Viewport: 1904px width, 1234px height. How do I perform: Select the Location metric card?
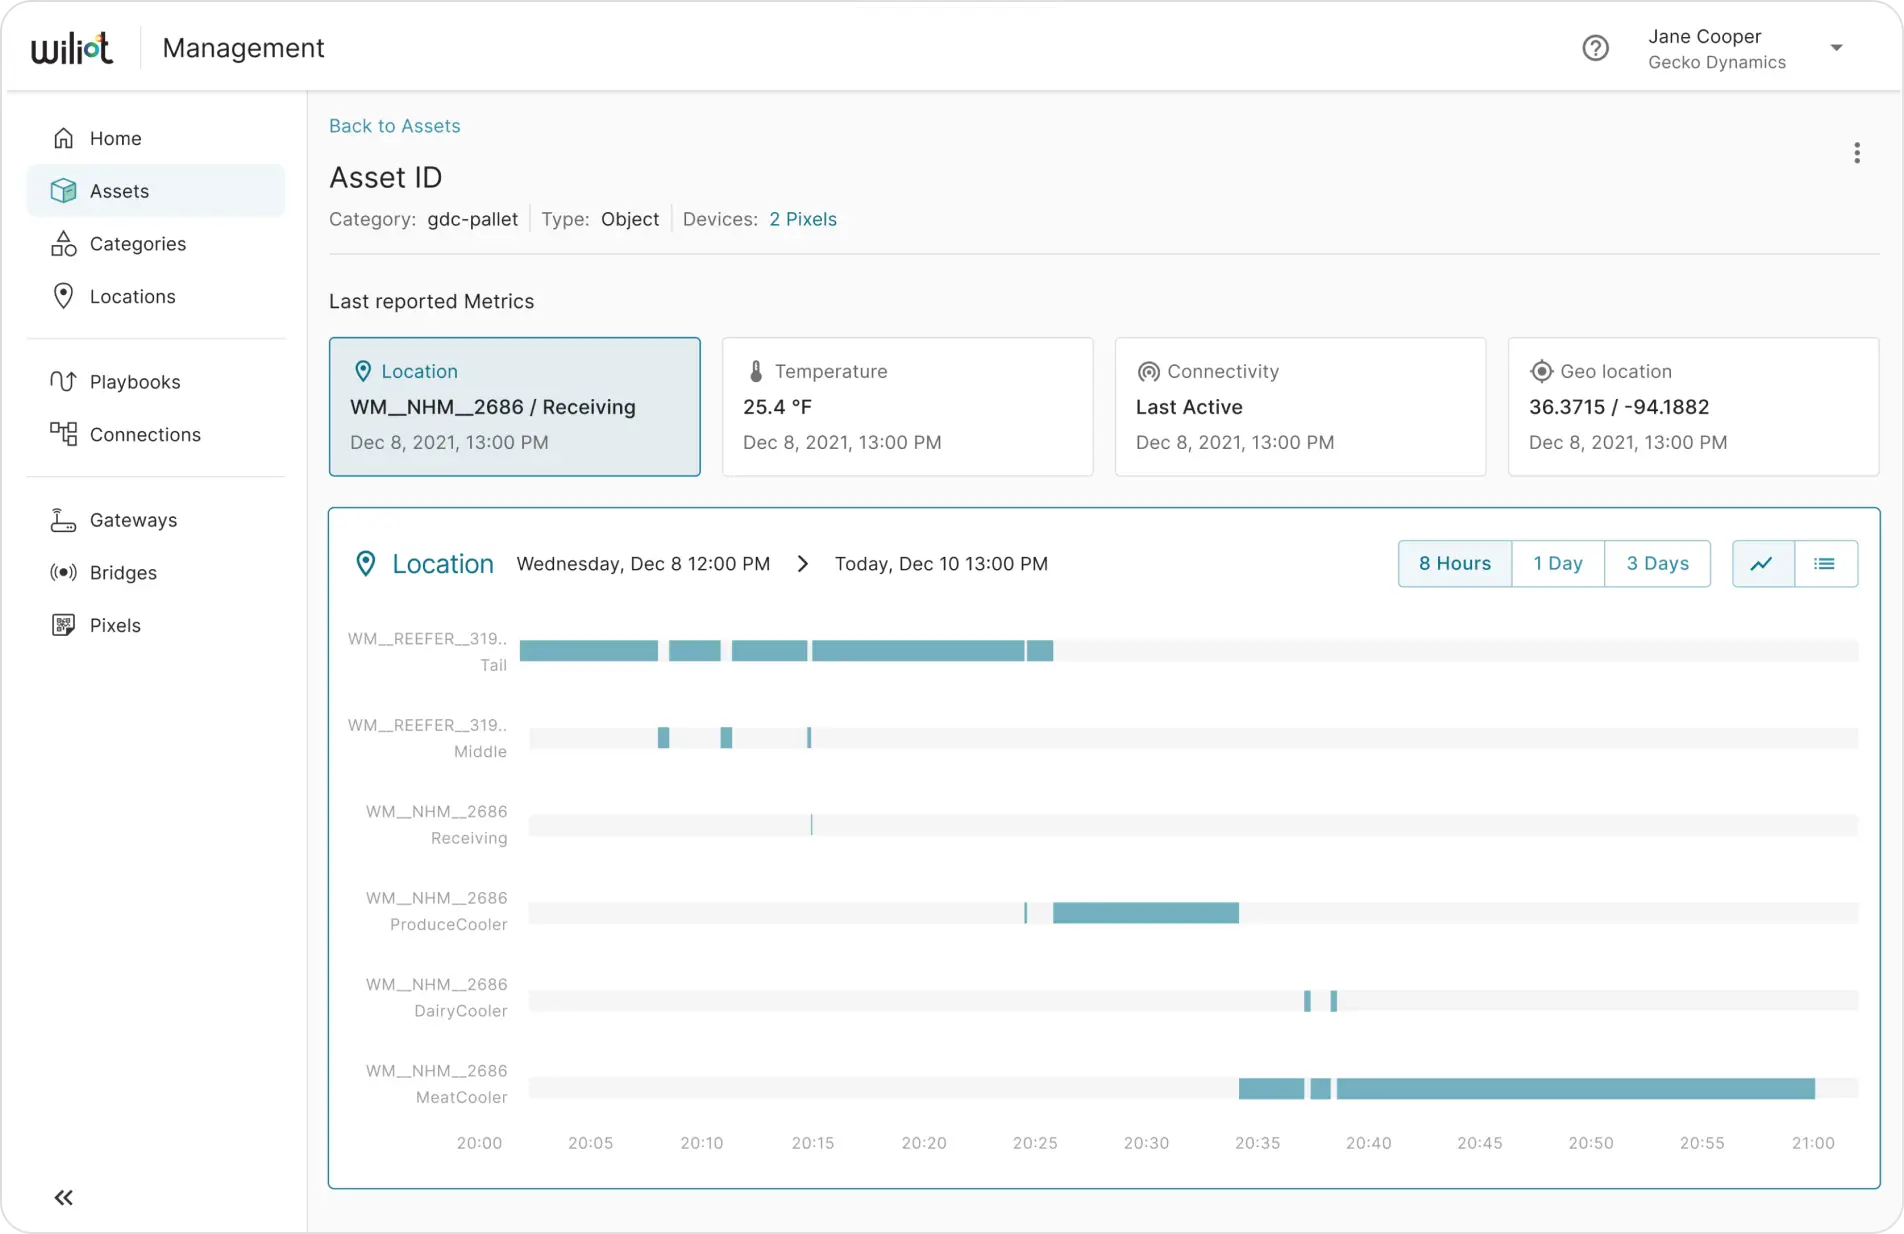pos(514,406)
